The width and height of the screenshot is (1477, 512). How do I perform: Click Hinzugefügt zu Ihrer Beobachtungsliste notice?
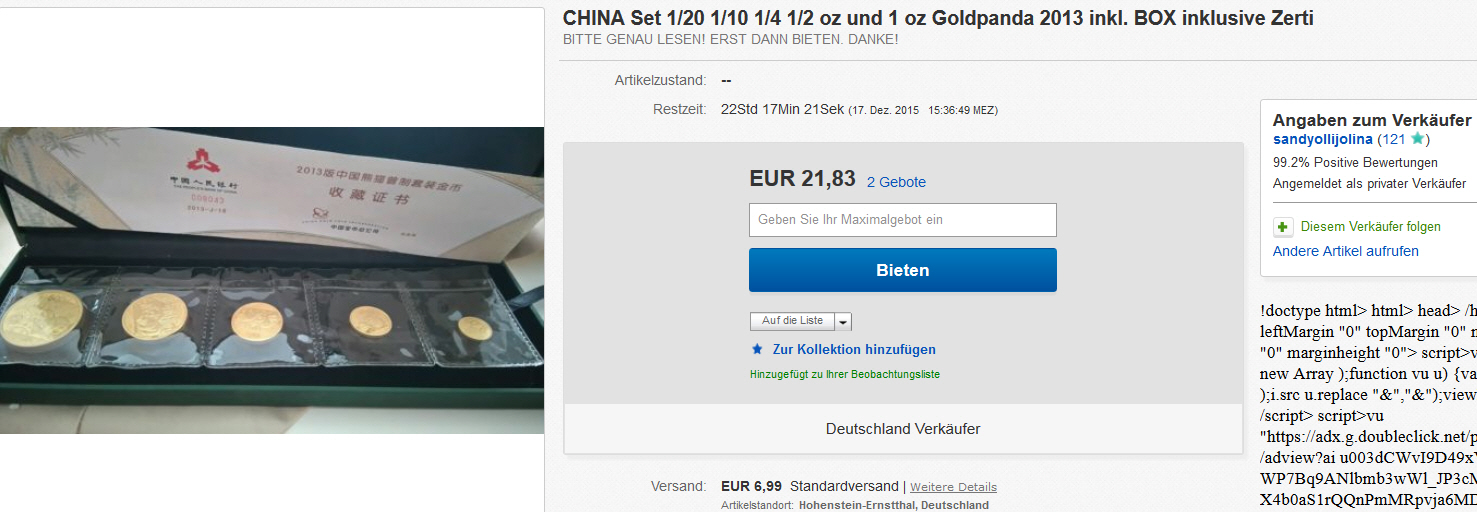click(844, 374)
